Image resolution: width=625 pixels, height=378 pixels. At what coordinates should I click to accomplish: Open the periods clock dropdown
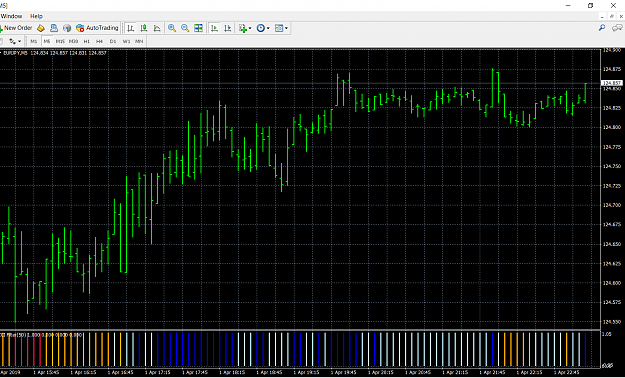click(263, 28)
